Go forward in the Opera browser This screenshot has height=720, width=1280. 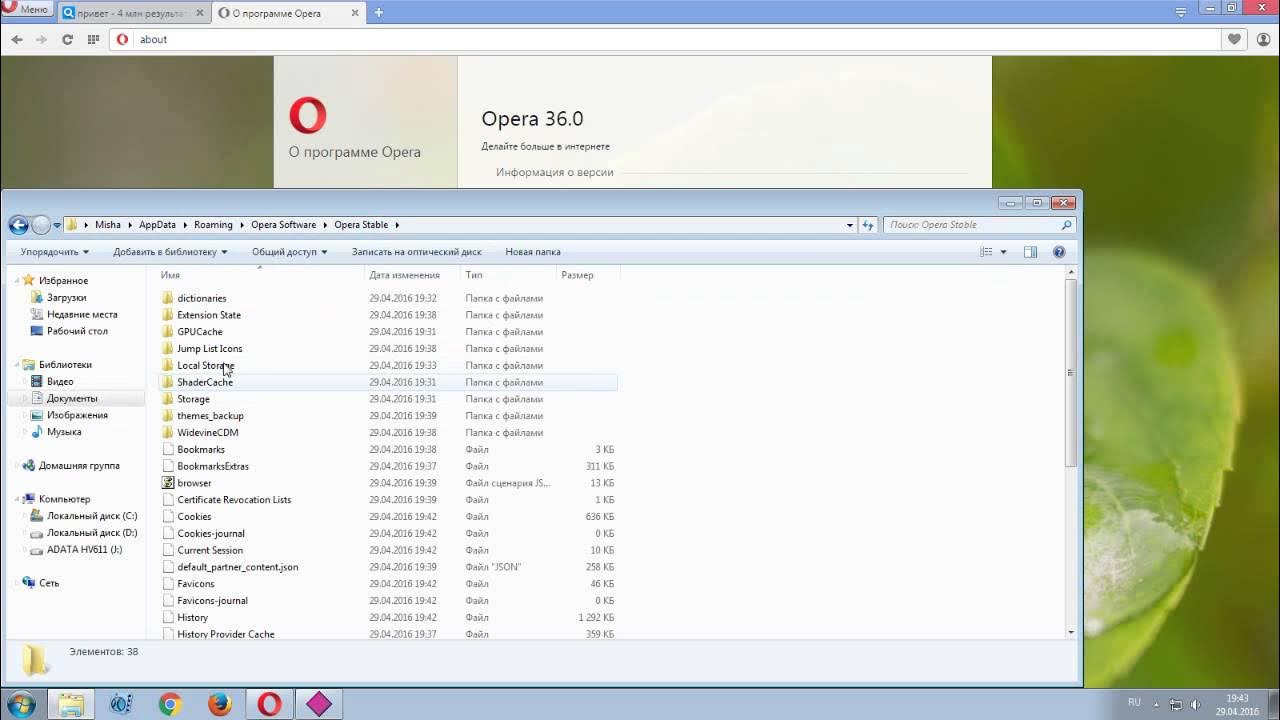tap(41, 39)
